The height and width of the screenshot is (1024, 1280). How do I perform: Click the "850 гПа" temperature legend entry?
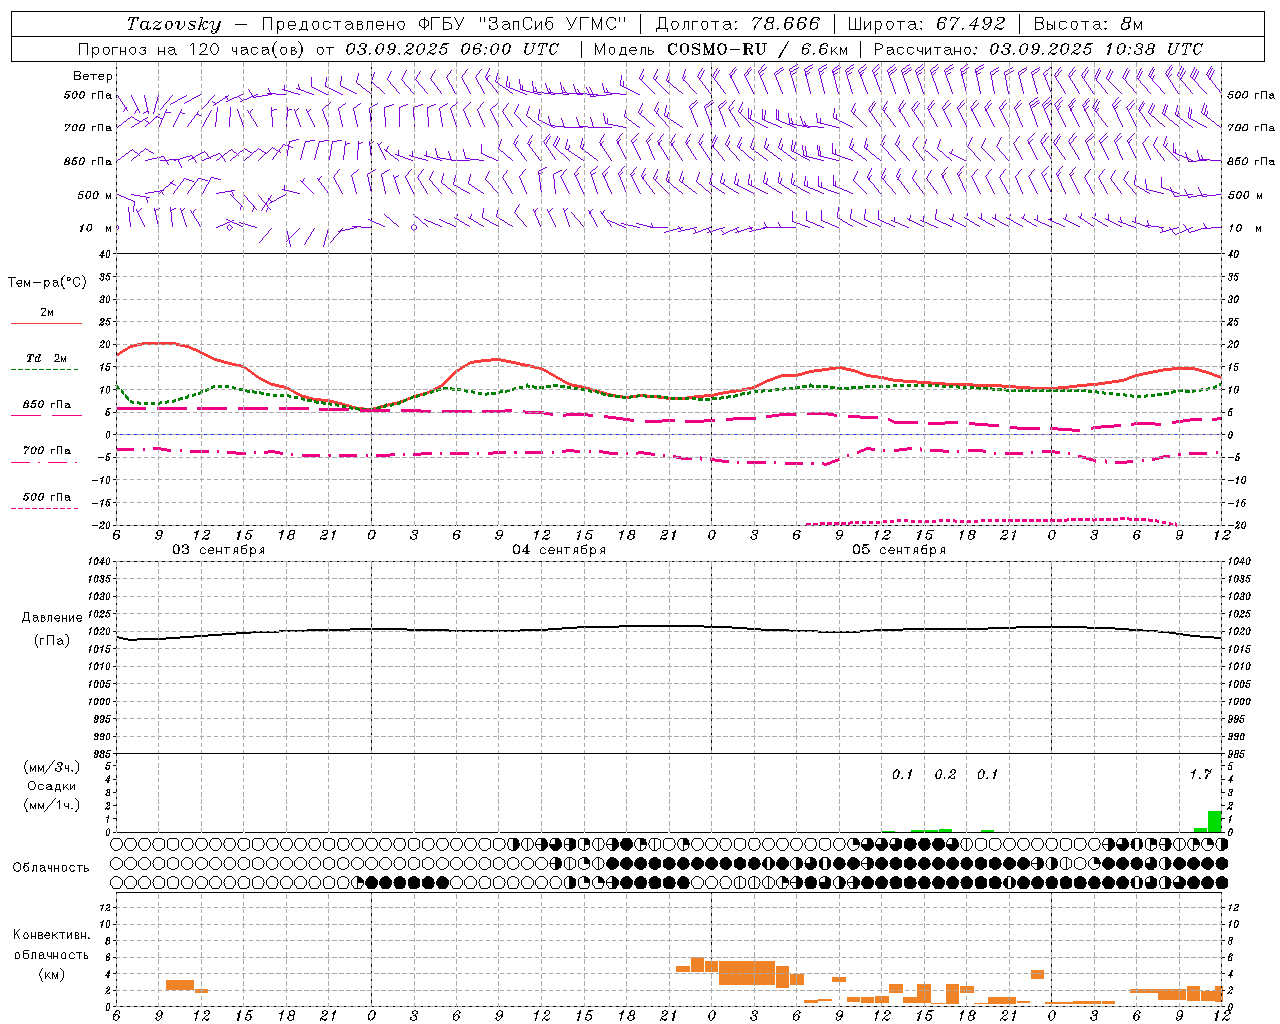[x=47, y=405]
